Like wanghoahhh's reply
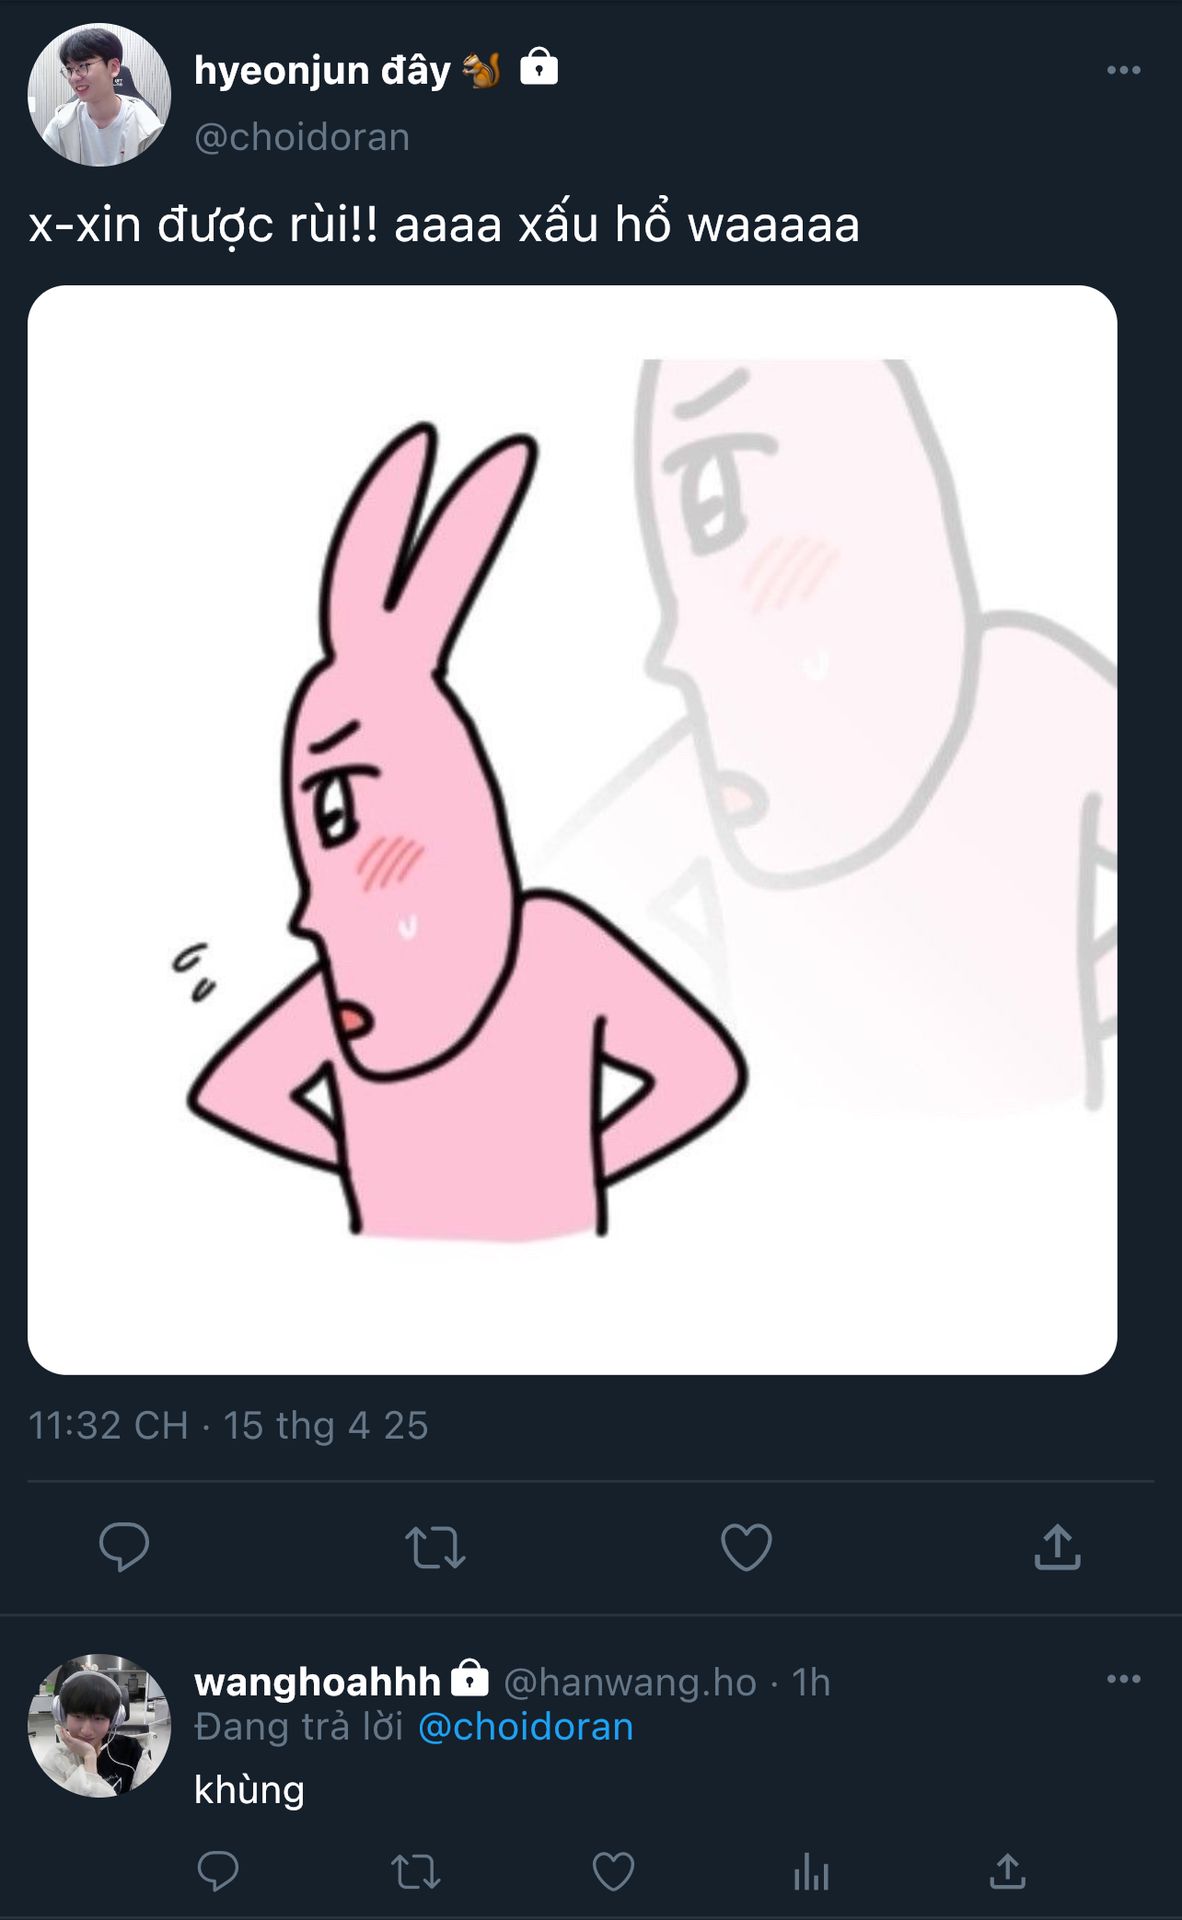1182x1920 pixels. 613,1871
